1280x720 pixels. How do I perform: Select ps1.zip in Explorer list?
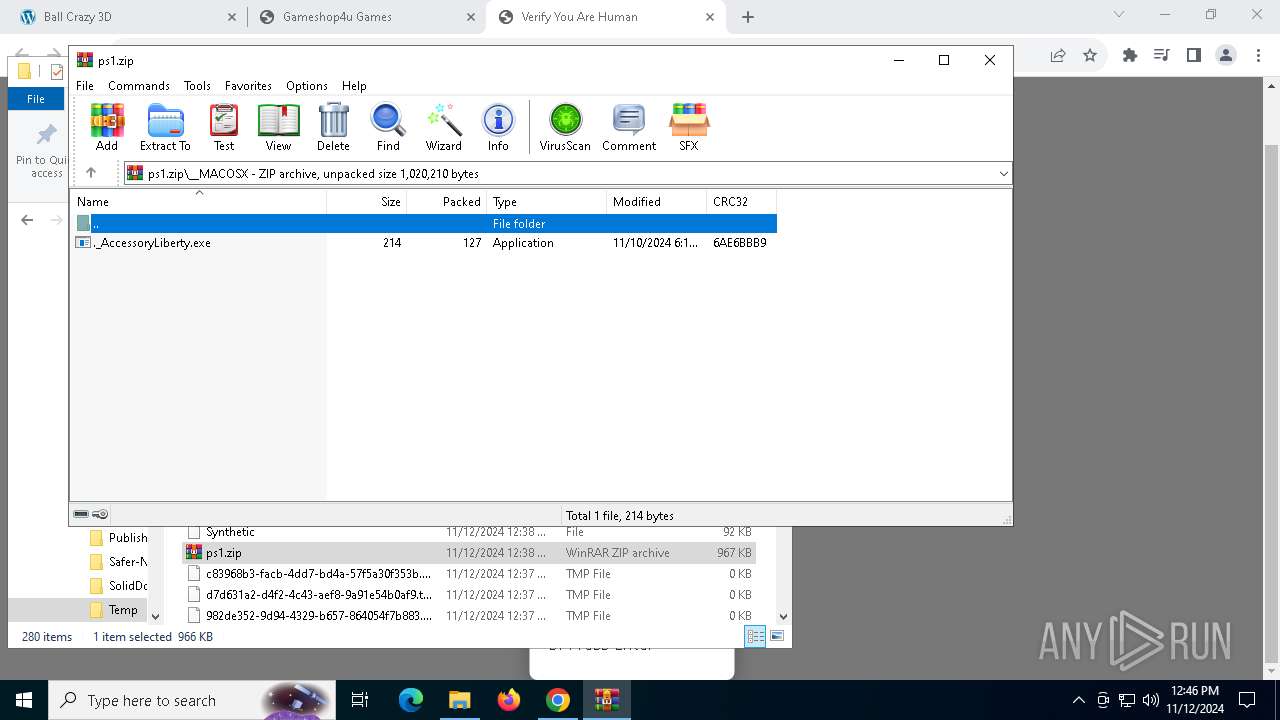(x=469, y=553)
